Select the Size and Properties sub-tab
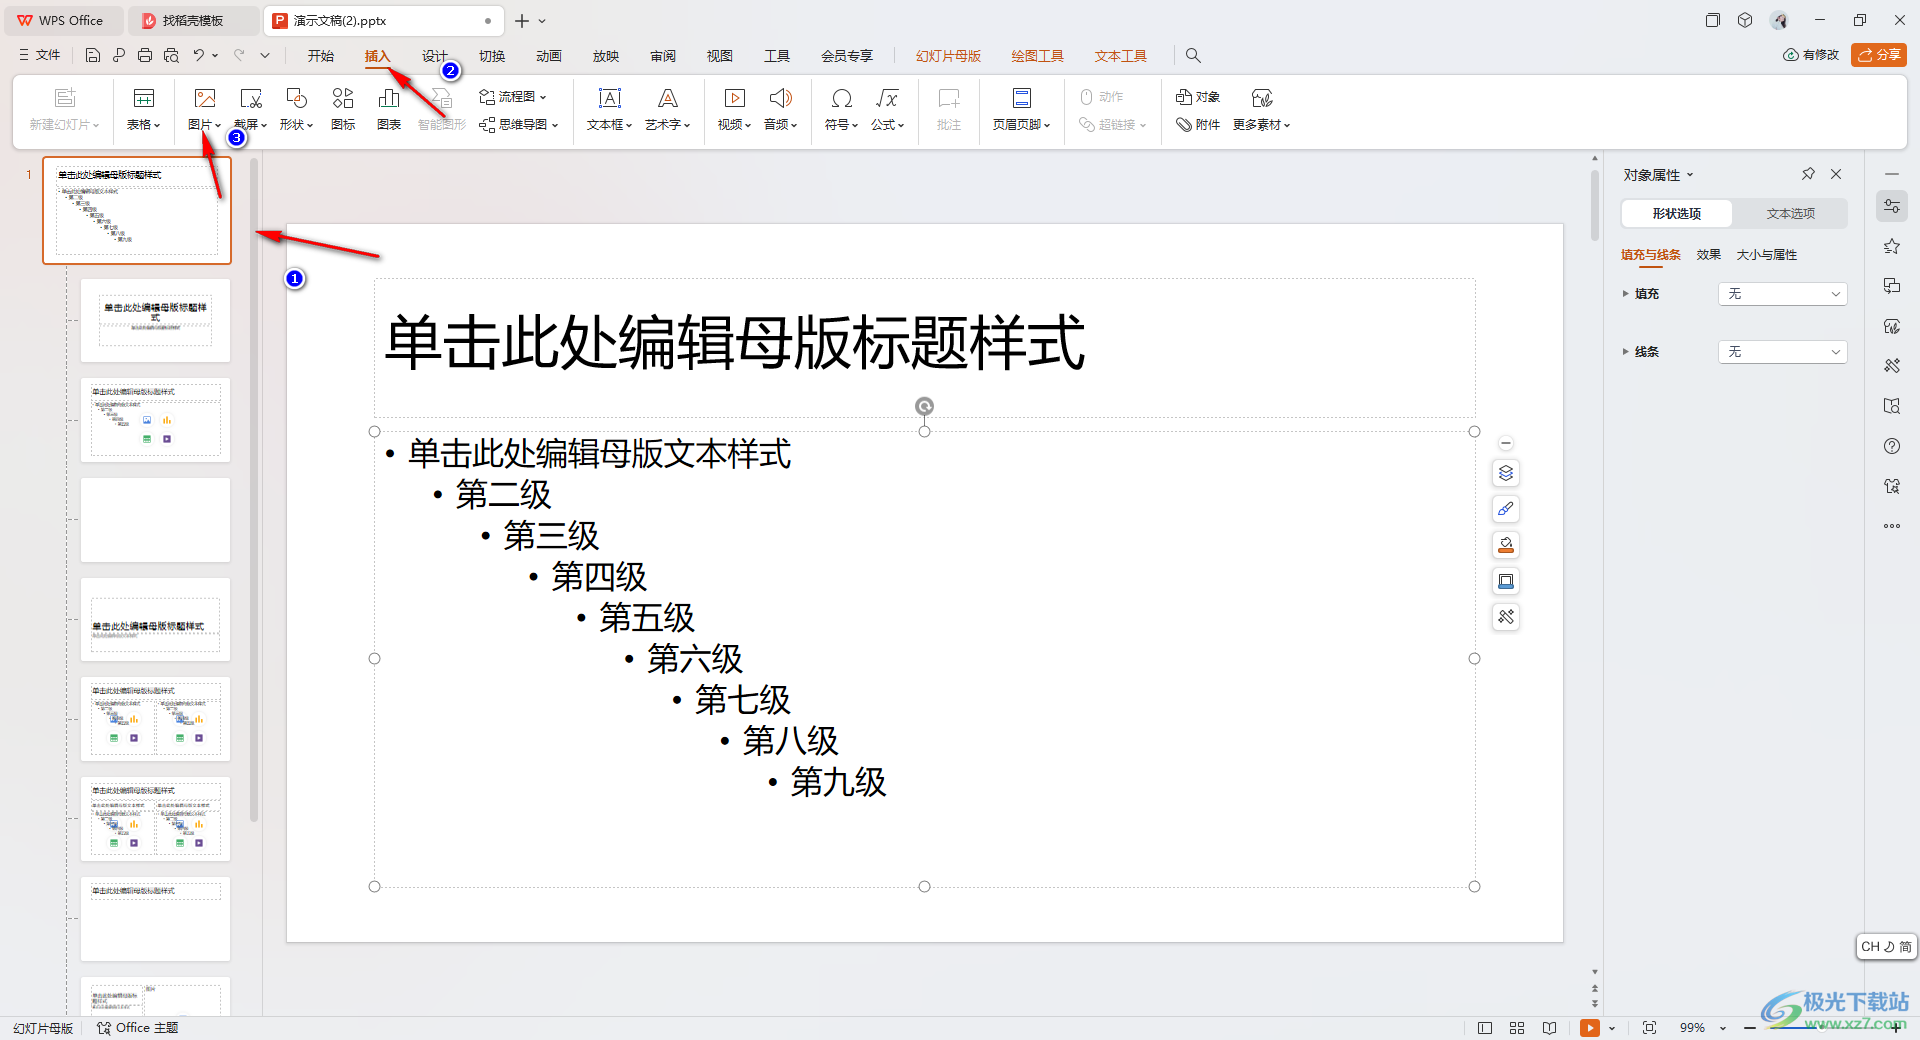Viewport: 1920px width, 1040px height. coord(1767,255)
